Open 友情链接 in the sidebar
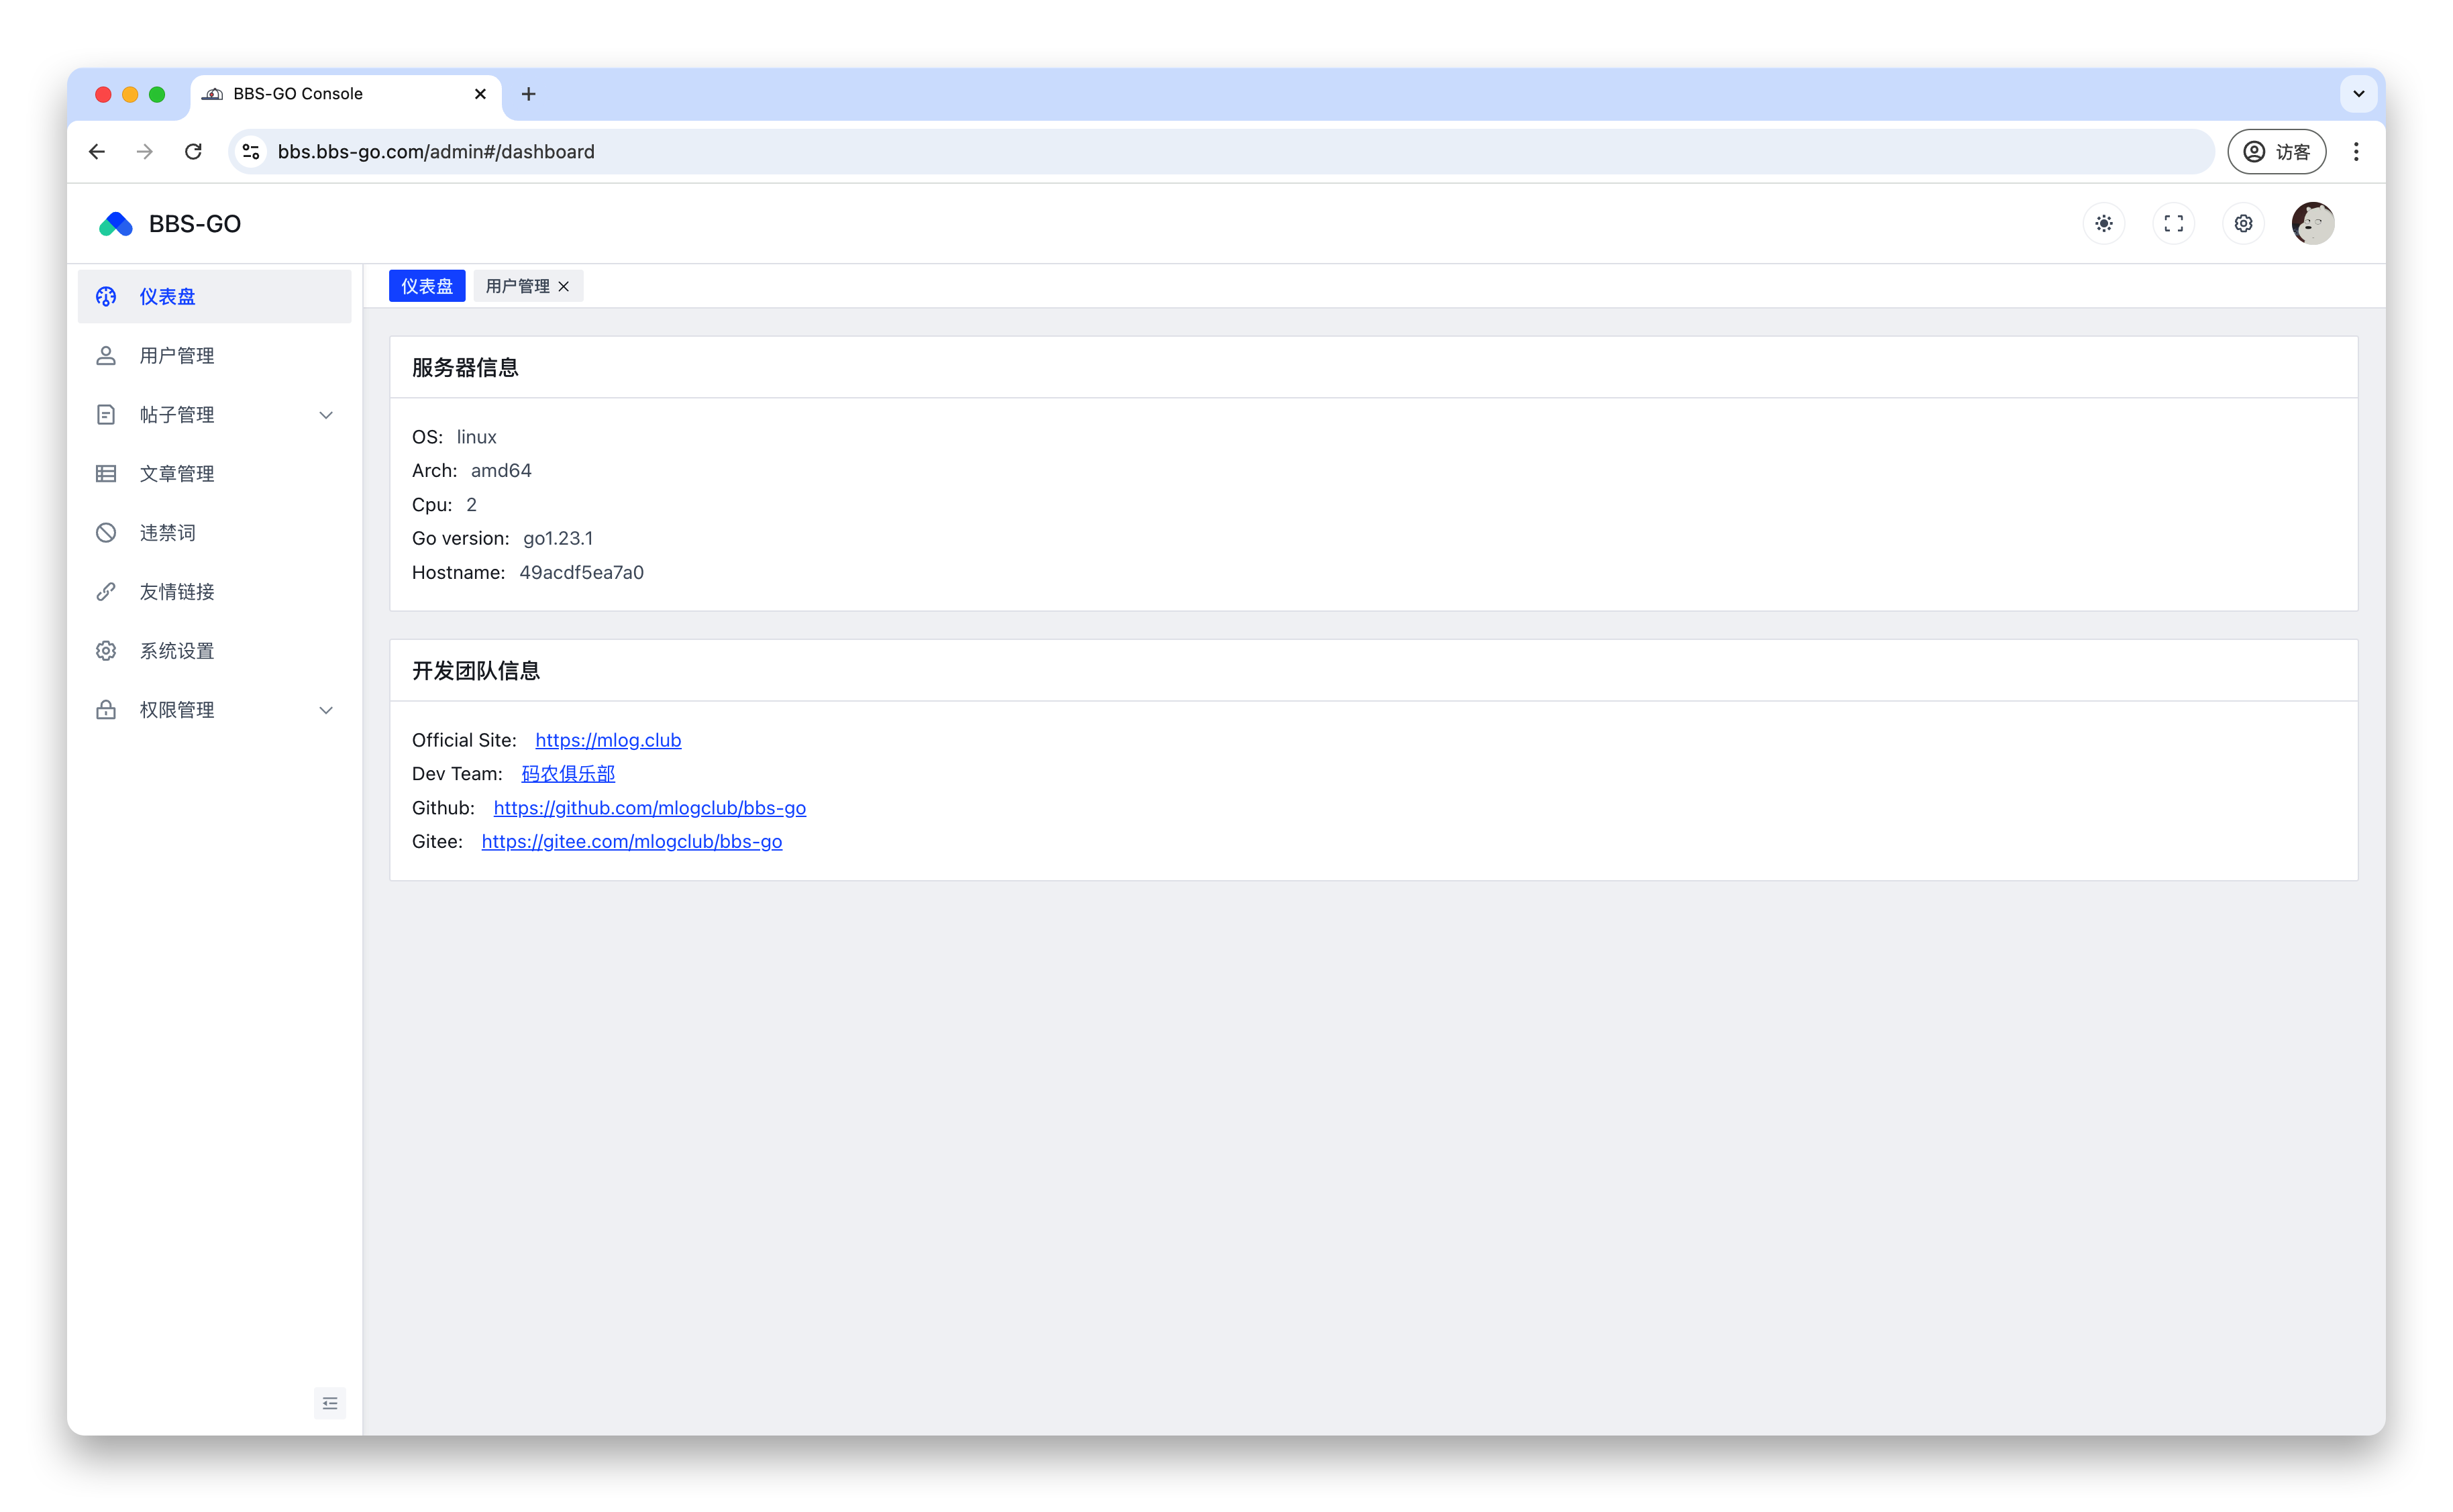Image resolution: width=2453 pixels, height=1512 pixels. pos(214,591)
